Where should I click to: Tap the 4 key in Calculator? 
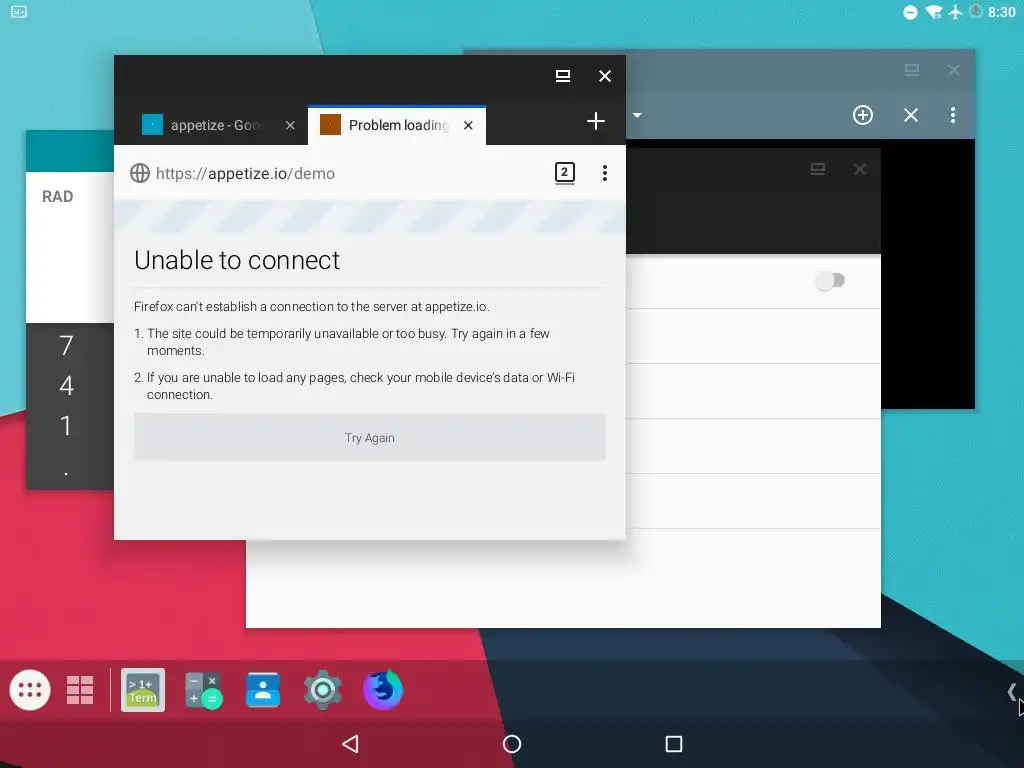point(66,385)
